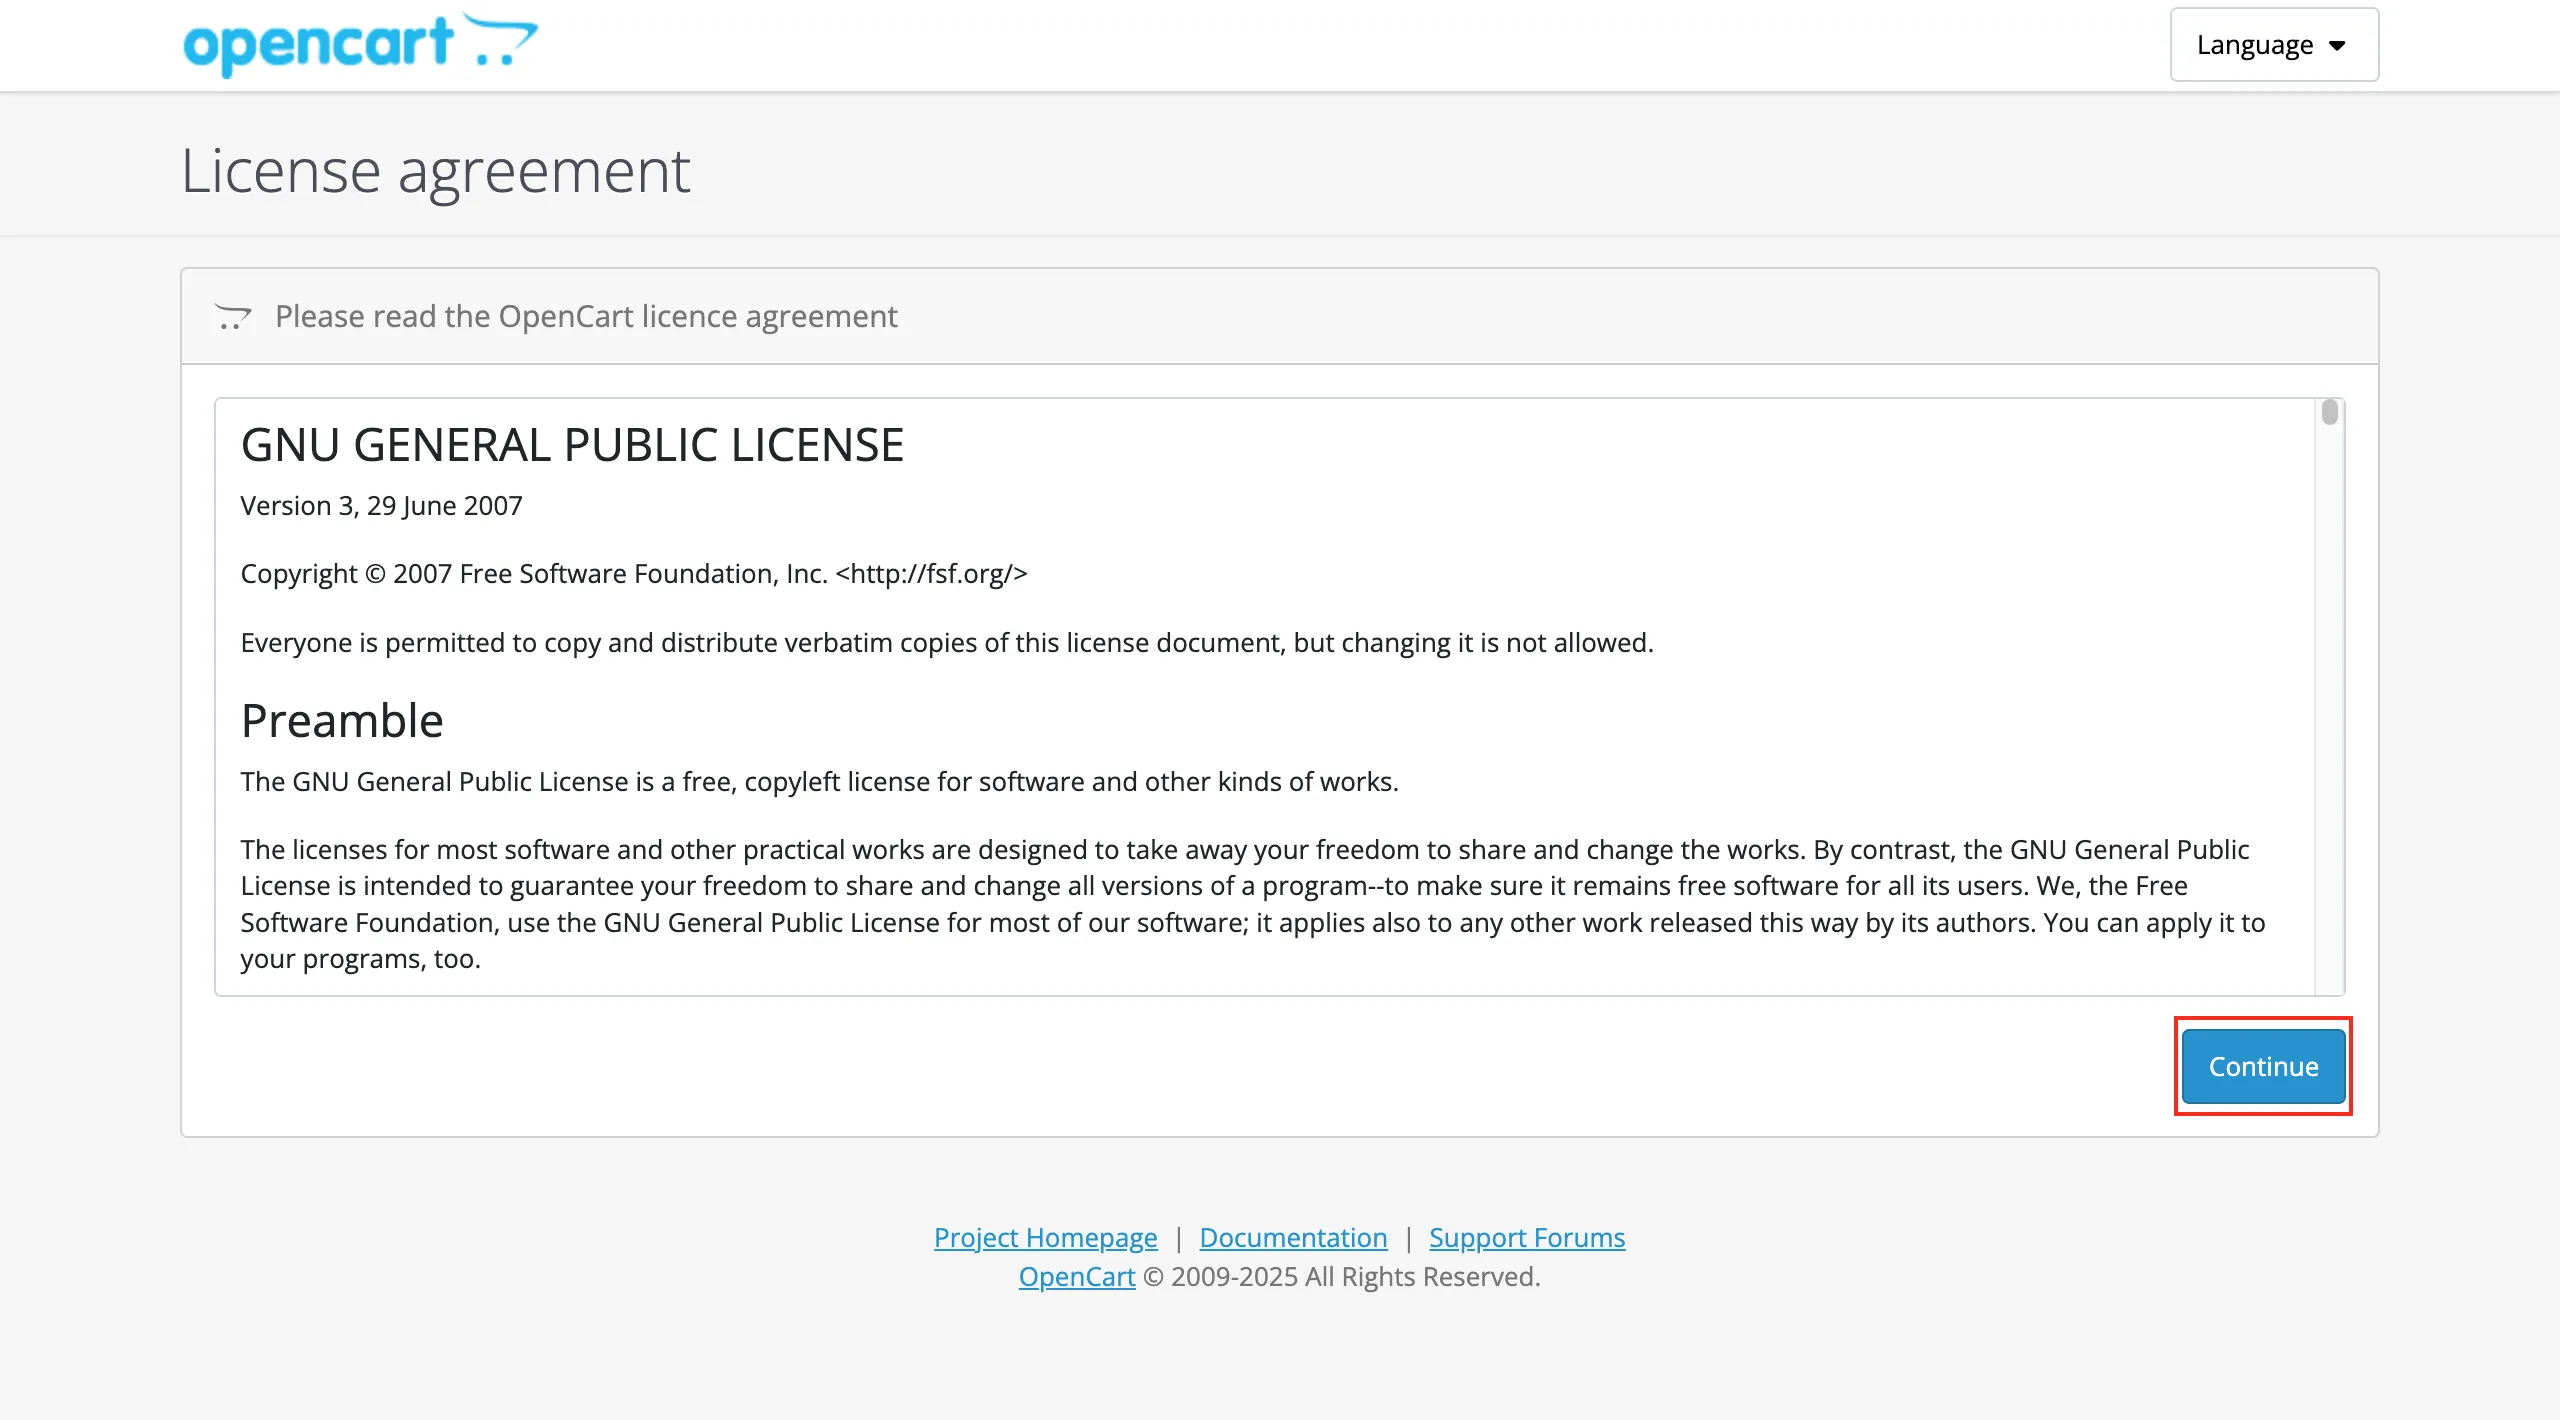The height and width of the screenshot is (1420, 2560).
Task: Open the Language dropdown
Action: tap(2274, 45)
